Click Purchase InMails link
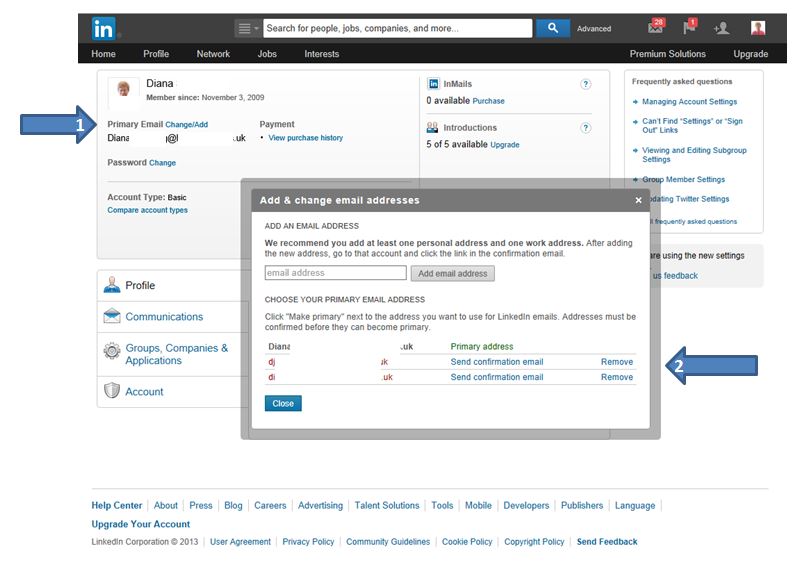 tap(488, 101)
